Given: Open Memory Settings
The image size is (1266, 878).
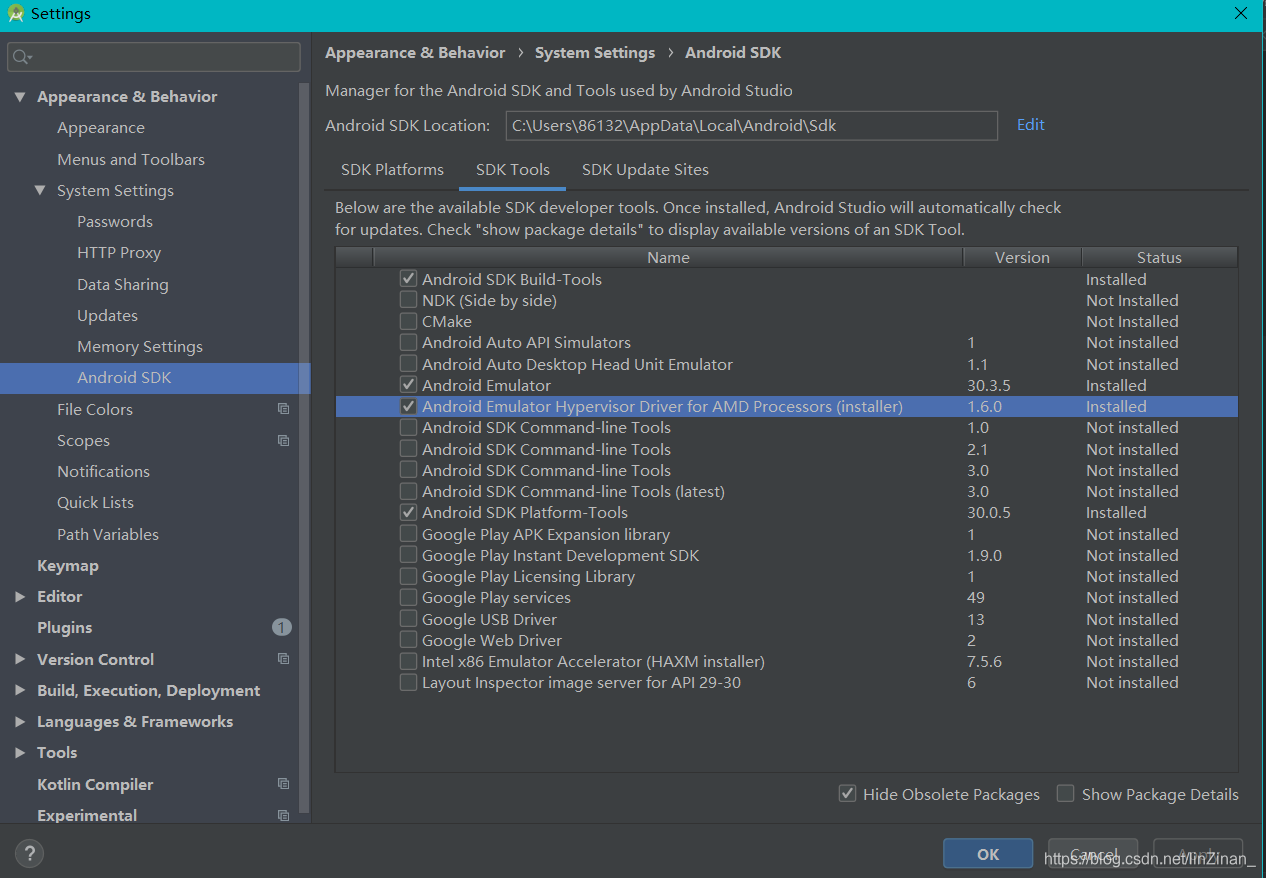Looking at the screenshot, I should pos(140,347).
